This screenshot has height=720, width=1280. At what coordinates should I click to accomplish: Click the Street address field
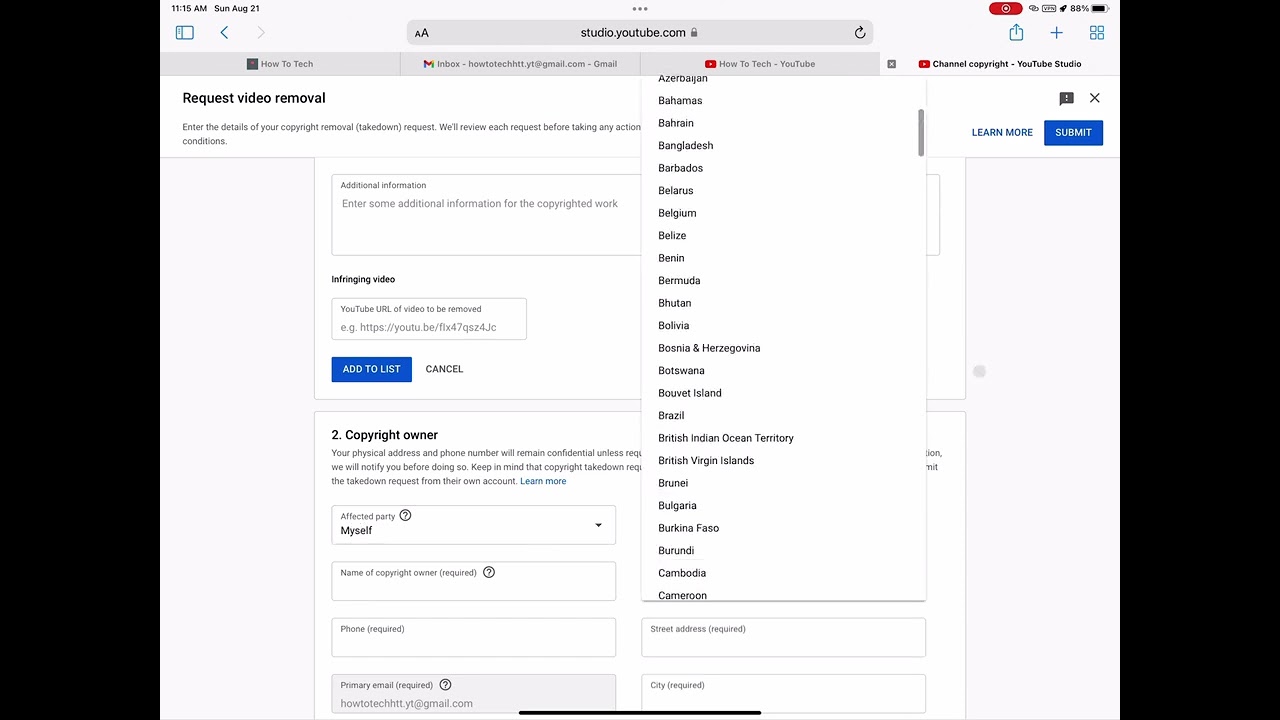783,637
